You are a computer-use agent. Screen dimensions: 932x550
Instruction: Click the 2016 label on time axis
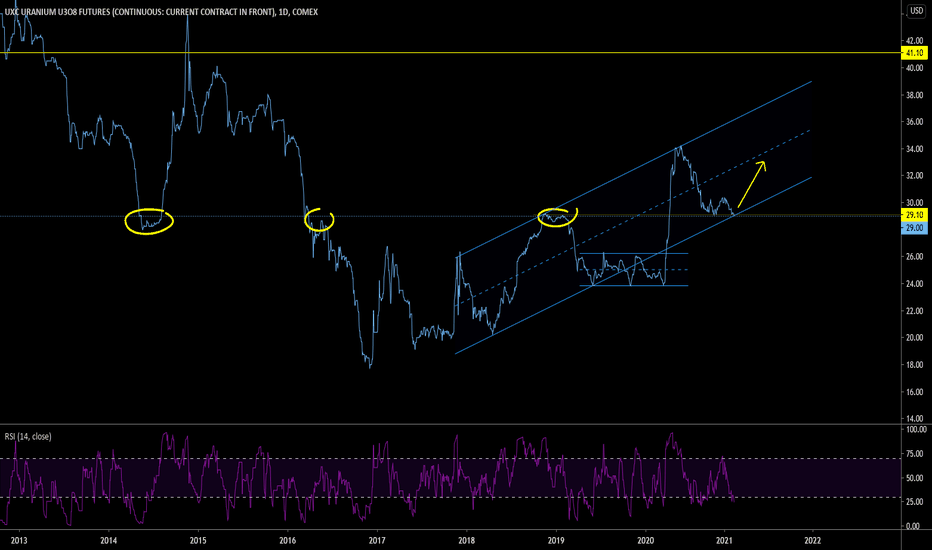tap(287, 540)
